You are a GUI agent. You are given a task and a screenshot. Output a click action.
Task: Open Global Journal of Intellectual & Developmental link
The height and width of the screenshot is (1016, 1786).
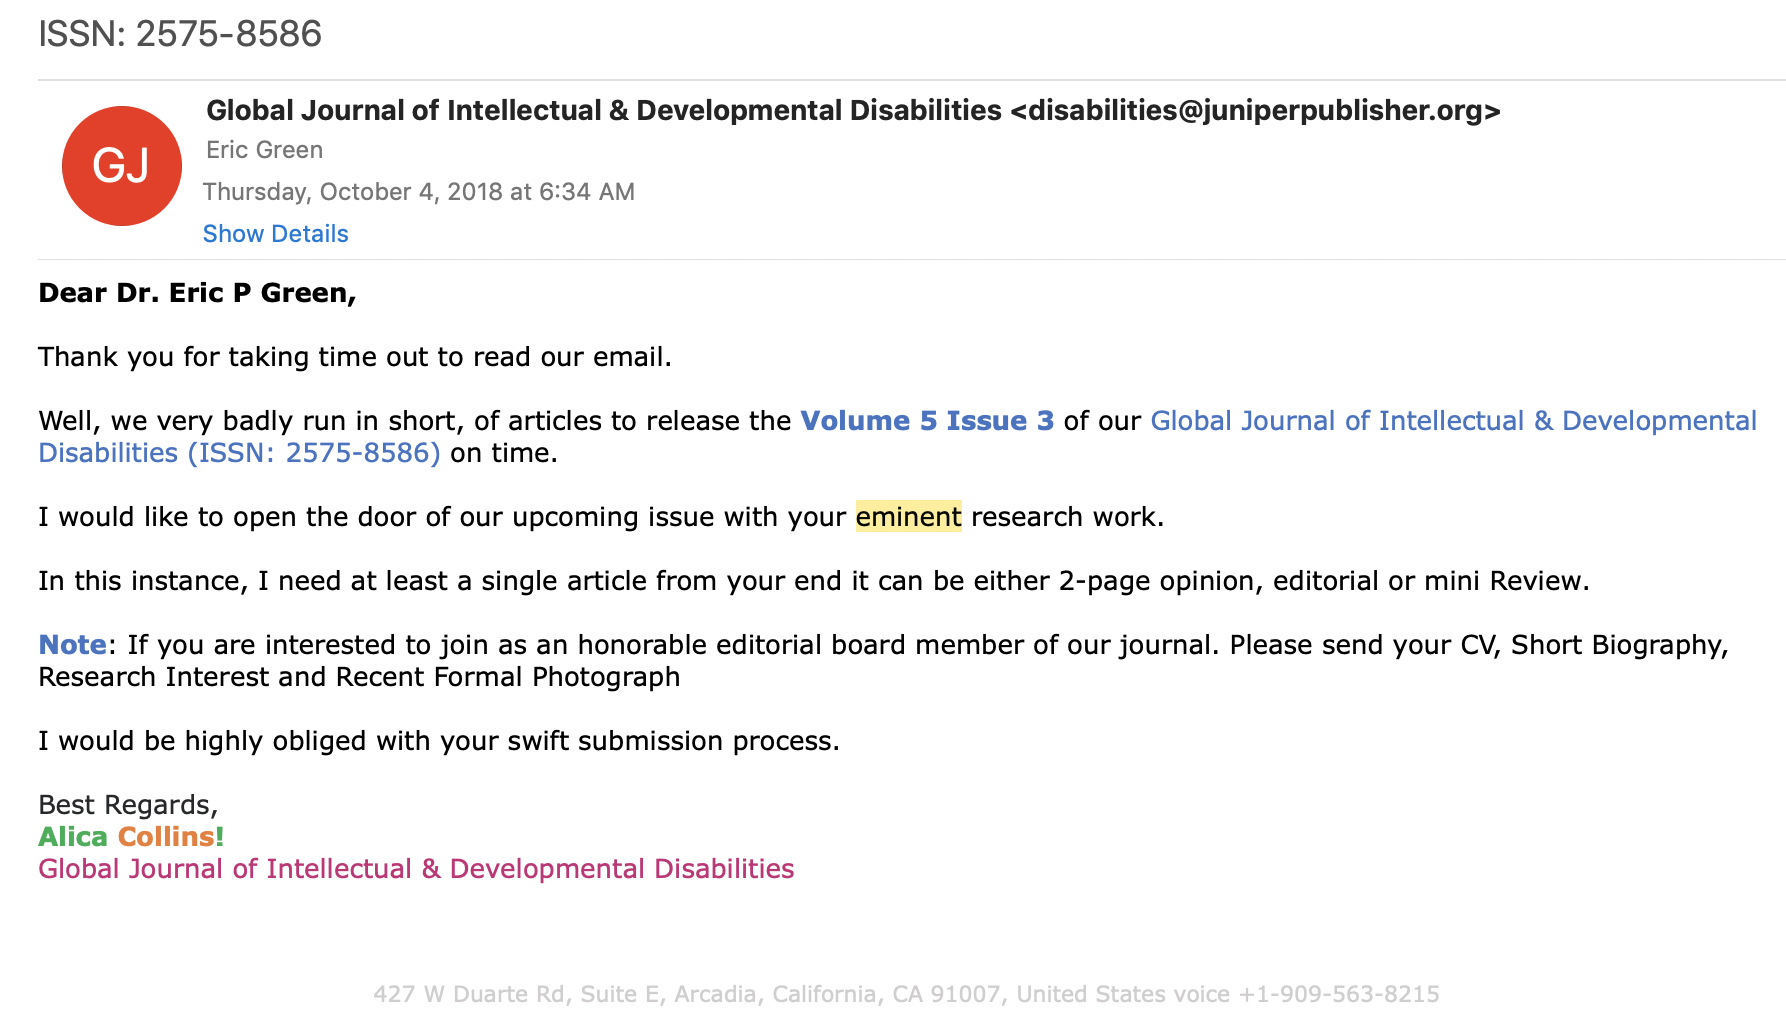[1453, 421]
